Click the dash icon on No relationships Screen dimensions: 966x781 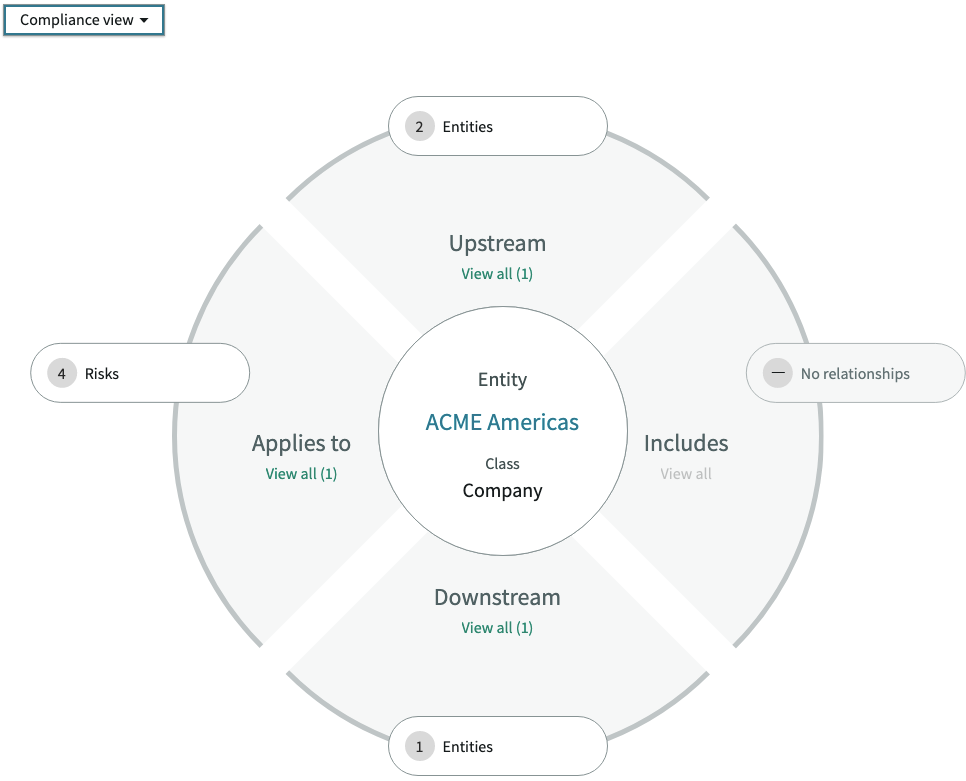pos(777,373)
